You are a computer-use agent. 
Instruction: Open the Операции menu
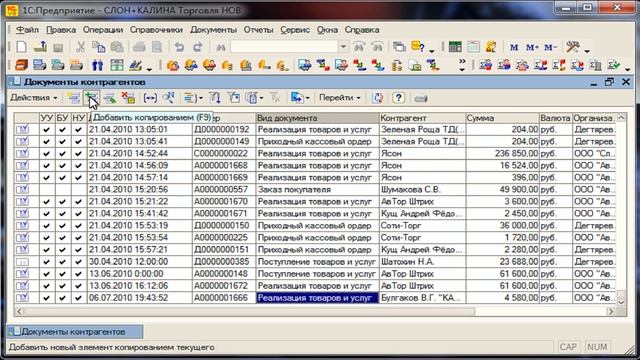coord(103,30)
